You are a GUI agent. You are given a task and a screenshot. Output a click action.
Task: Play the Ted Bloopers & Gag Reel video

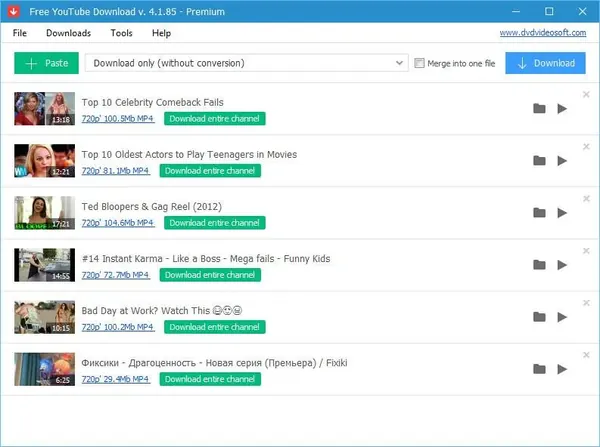562,213
